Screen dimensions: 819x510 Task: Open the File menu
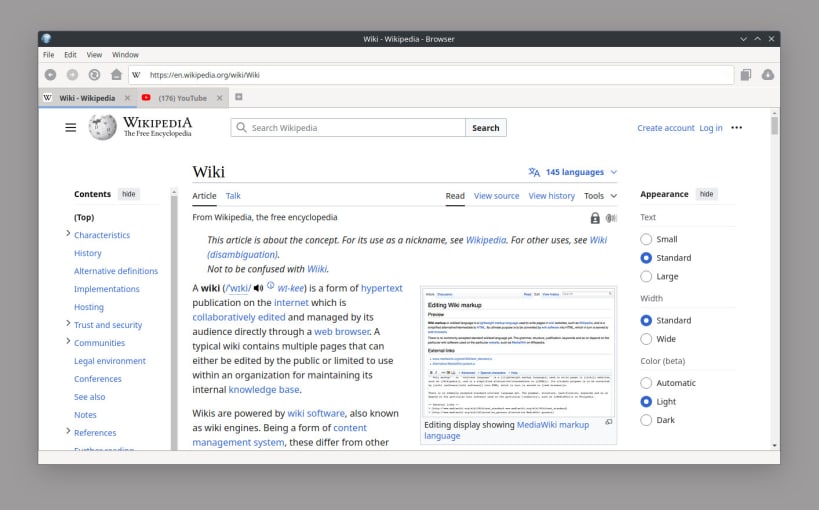49,55
